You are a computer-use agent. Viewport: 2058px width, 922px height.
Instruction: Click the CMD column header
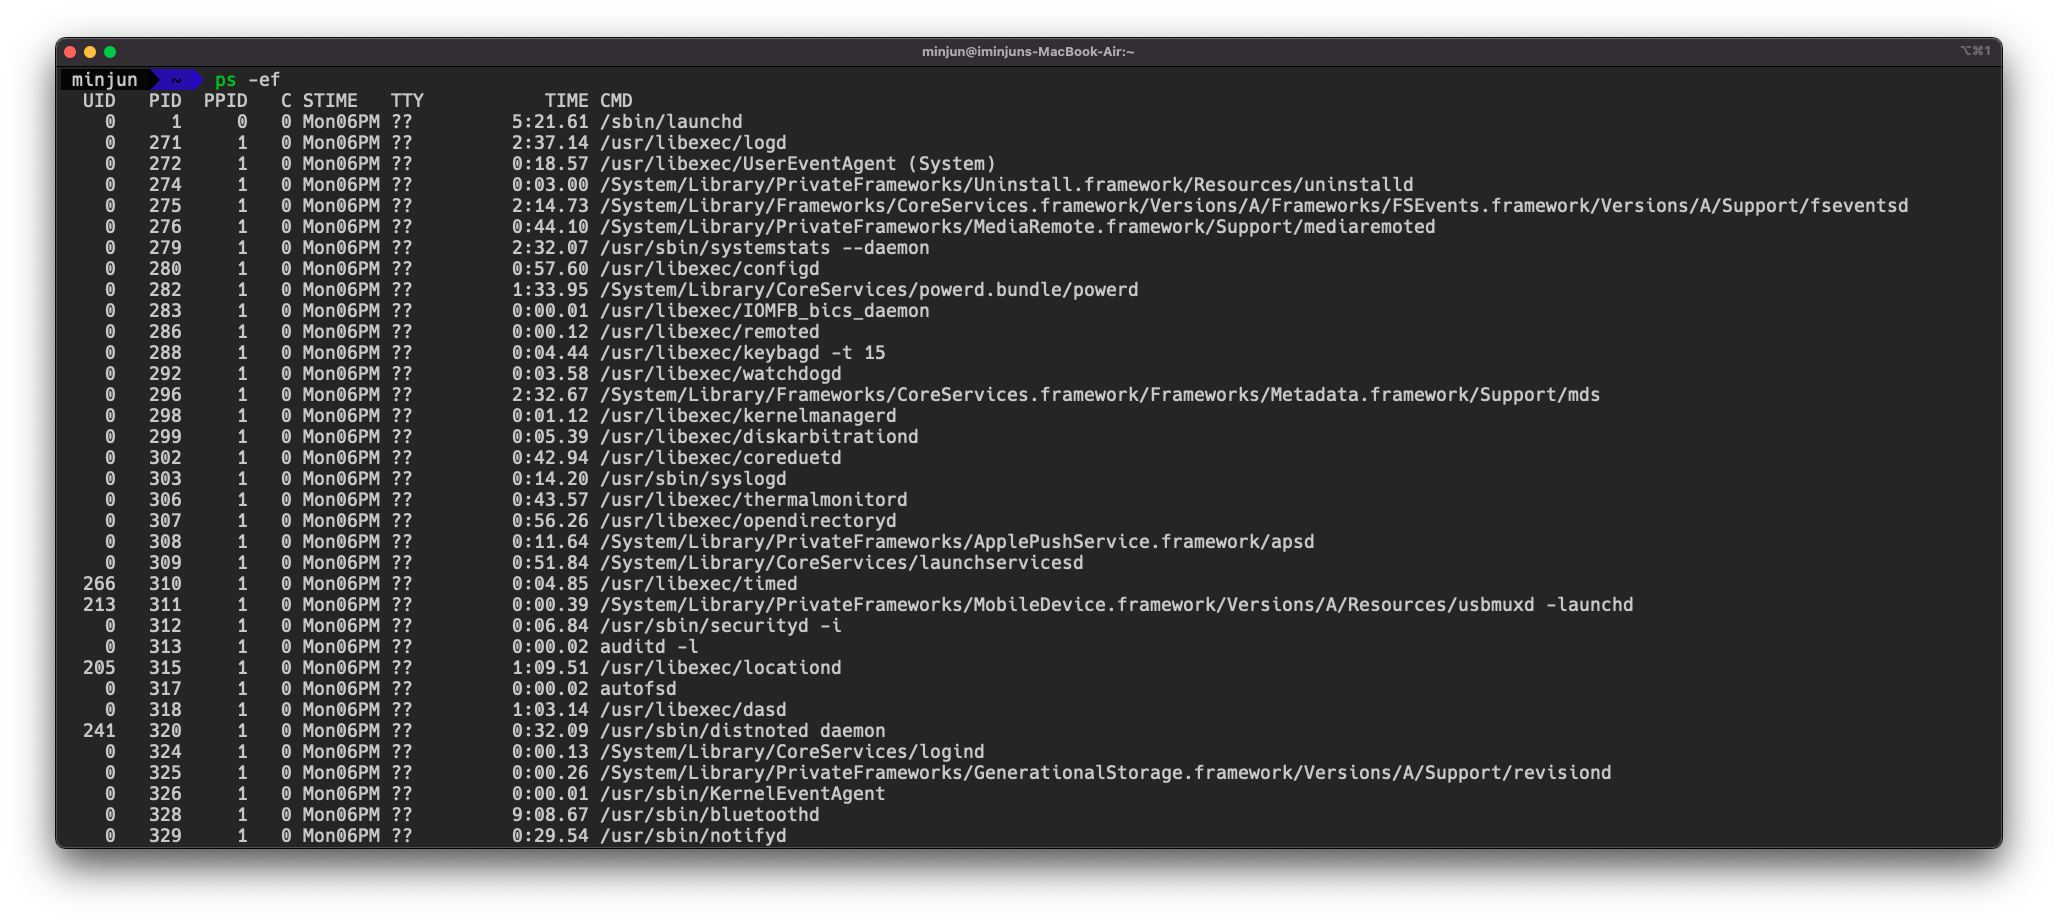(616, 101)
